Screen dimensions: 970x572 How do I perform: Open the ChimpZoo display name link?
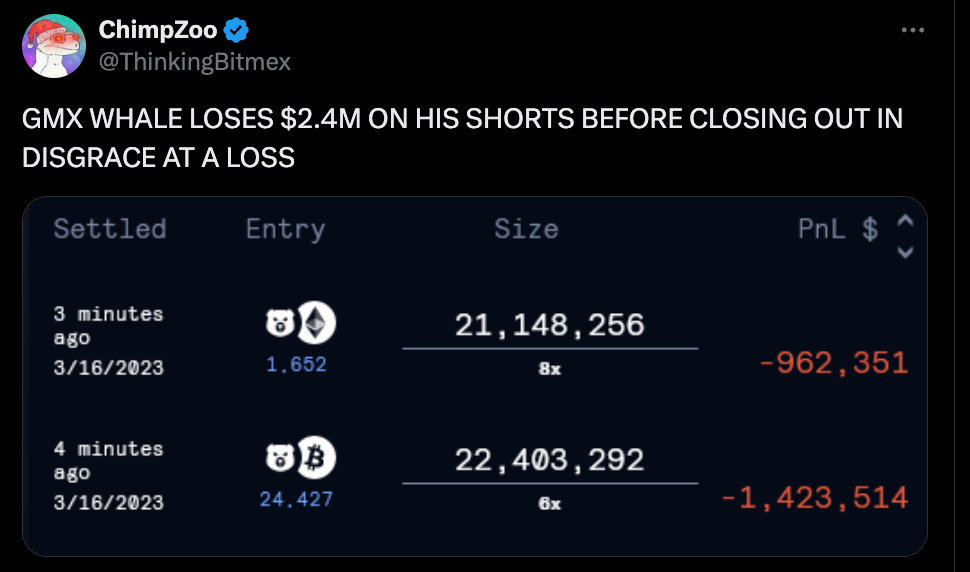158,30
